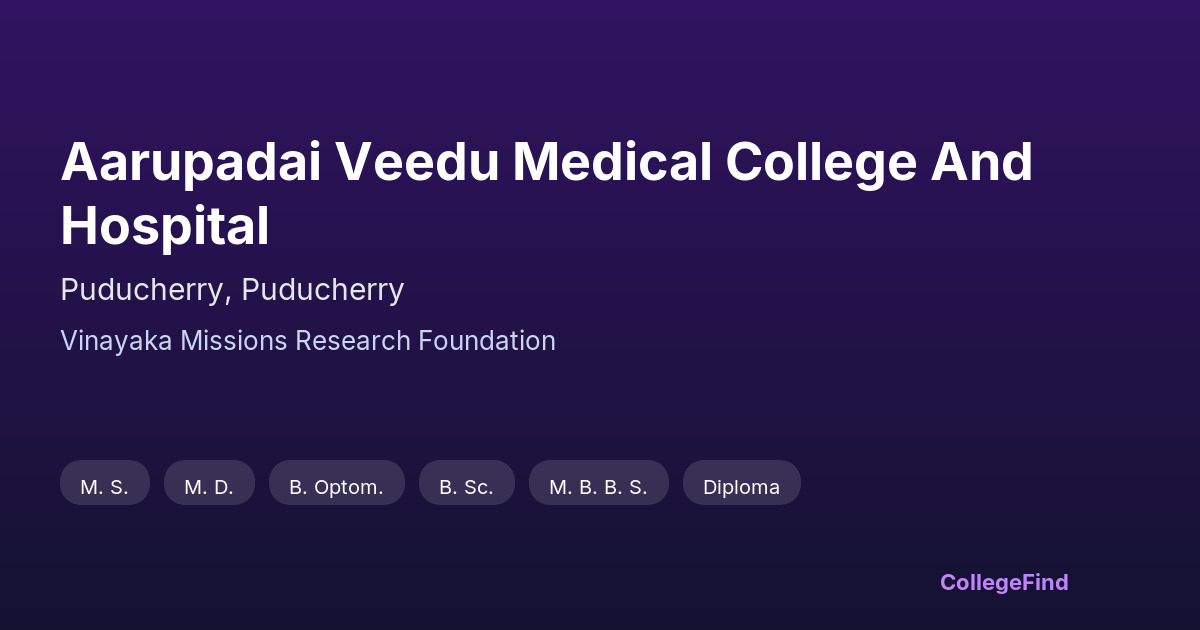Click the word "College" in the heading

(821, 162)
